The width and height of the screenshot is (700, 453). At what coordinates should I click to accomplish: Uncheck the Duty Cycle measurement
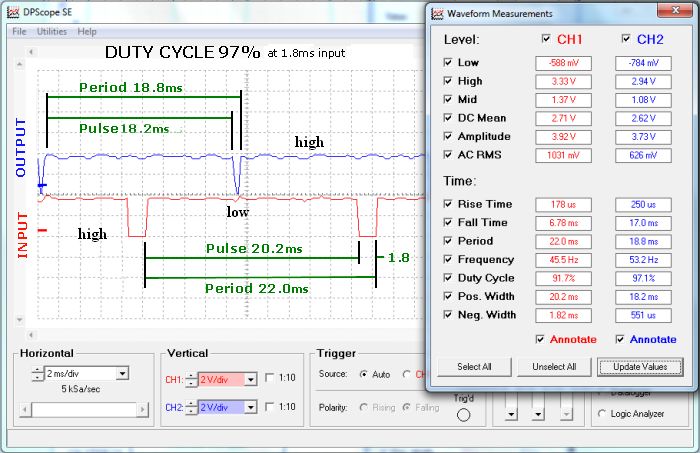tap(448, 278)
